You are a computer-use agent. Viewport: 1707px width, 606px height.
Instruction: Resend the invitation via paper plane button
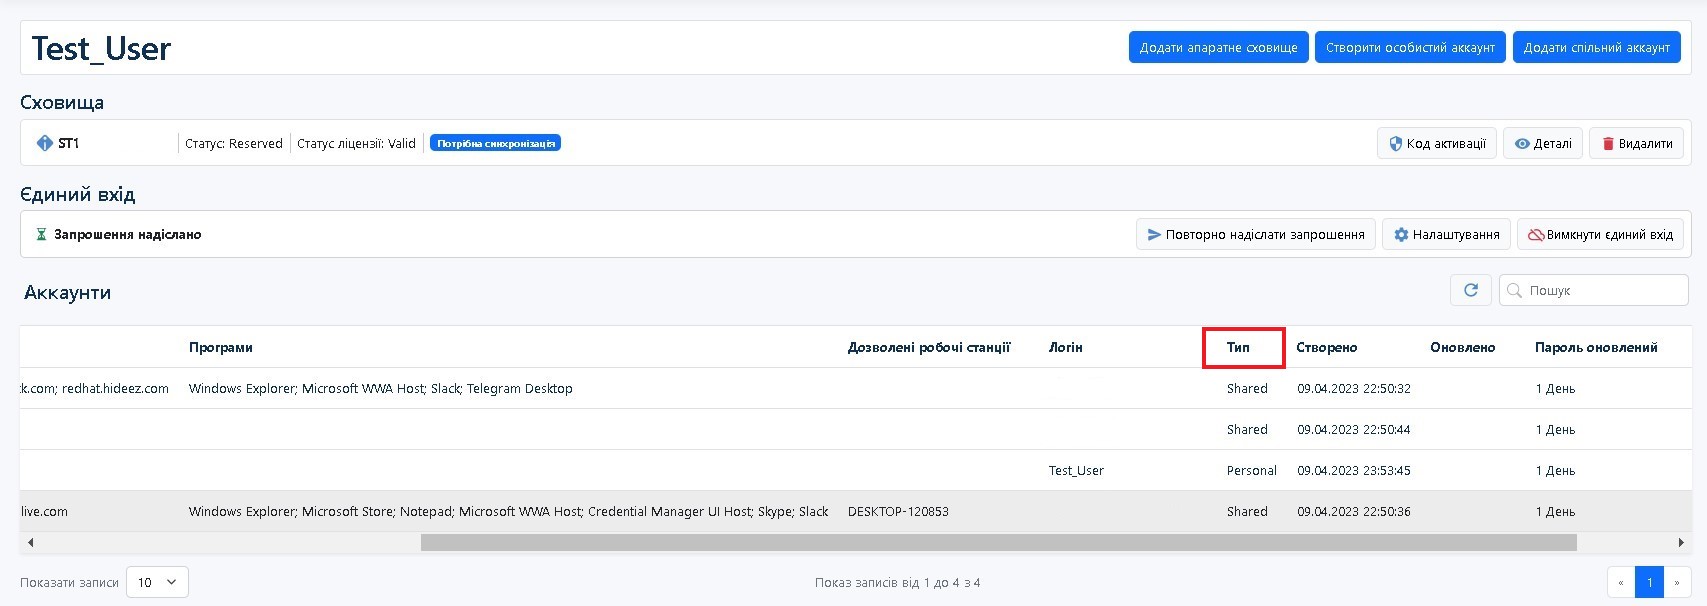(1255, 235)
